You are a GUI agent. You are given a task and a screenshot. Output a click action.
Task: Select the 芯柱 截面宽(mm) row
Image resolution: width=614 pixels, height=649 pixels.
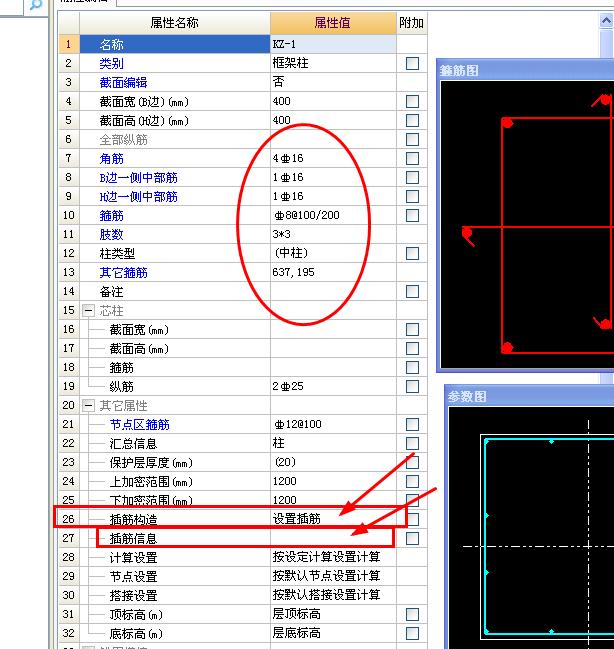click(243, 329)
